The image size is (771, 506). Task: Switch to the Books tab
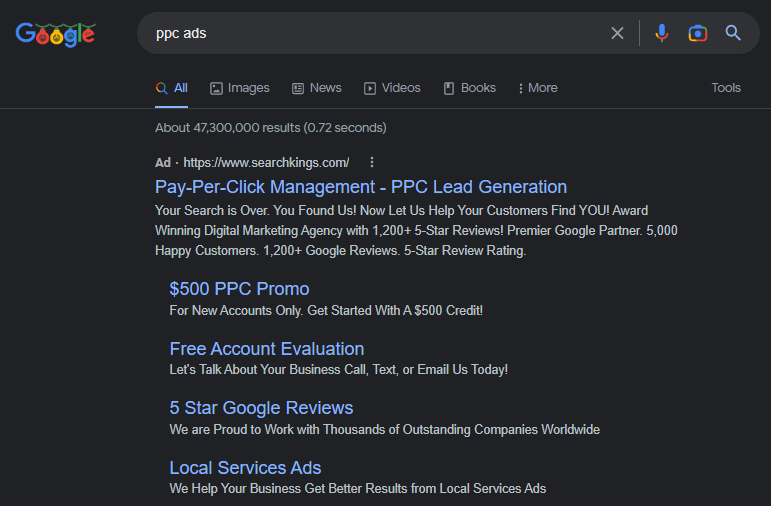click(470, 88)
